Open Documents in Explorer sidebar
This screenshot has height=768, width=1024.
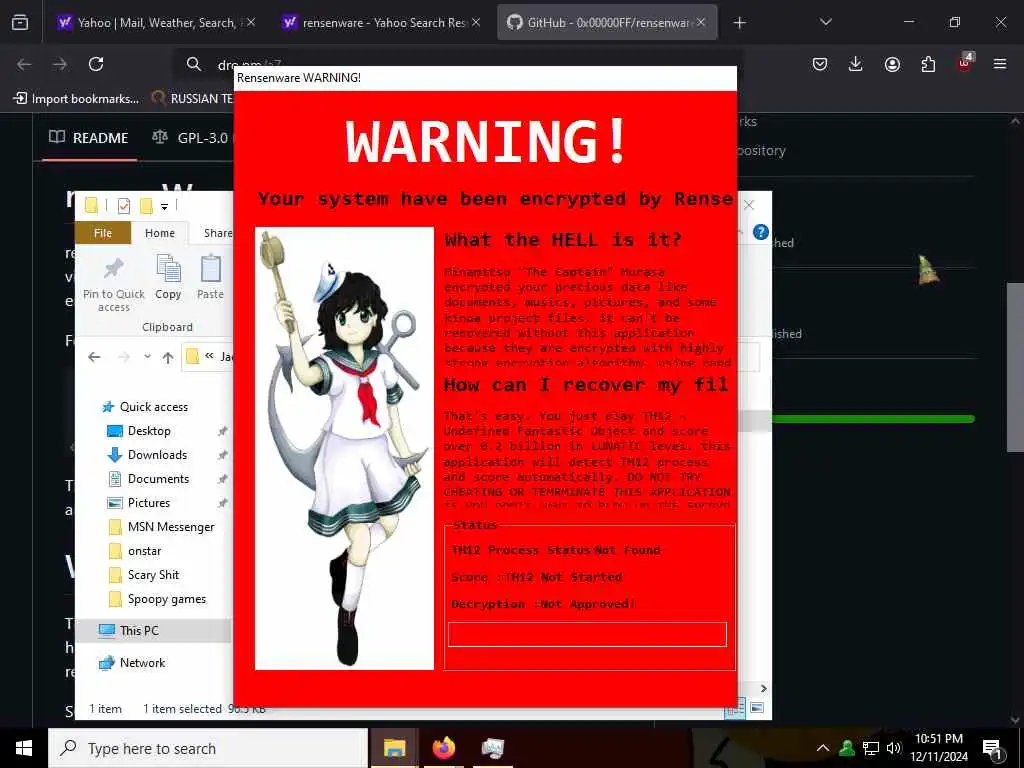click(158, 479)
